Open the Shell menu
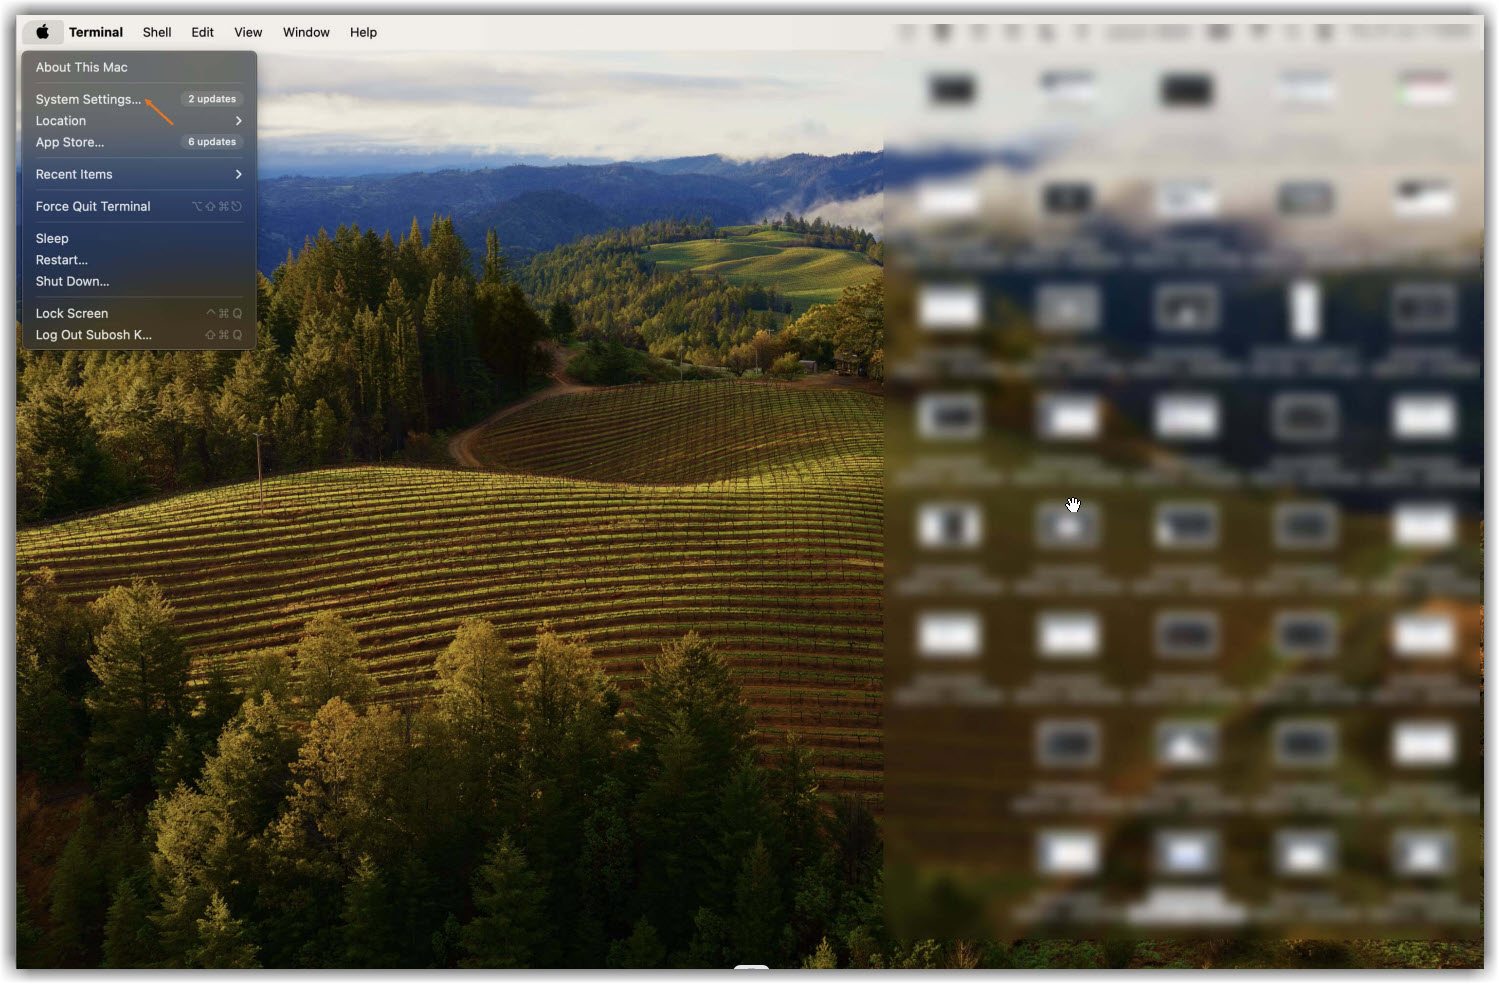 (x=157, y=32)
